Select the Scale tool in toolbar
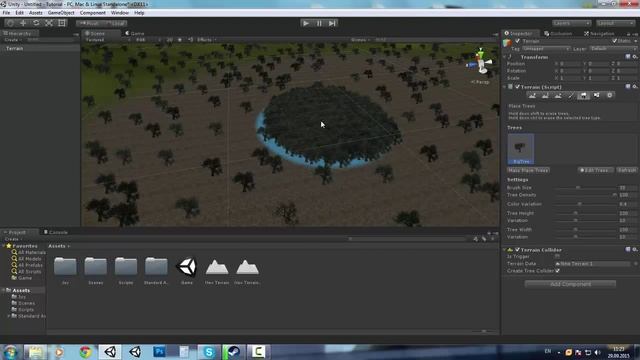 (49, 23)
